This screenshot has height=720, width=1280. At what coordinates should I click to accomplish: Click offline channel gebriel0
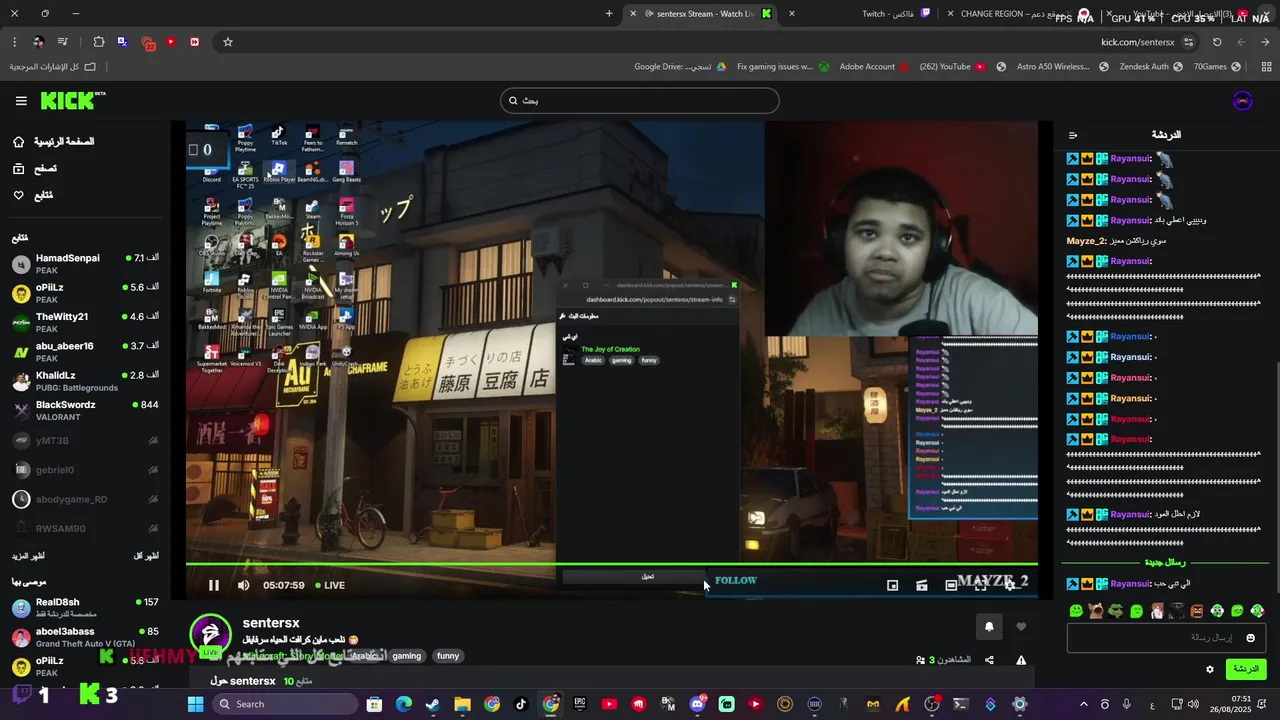(85, 470)
